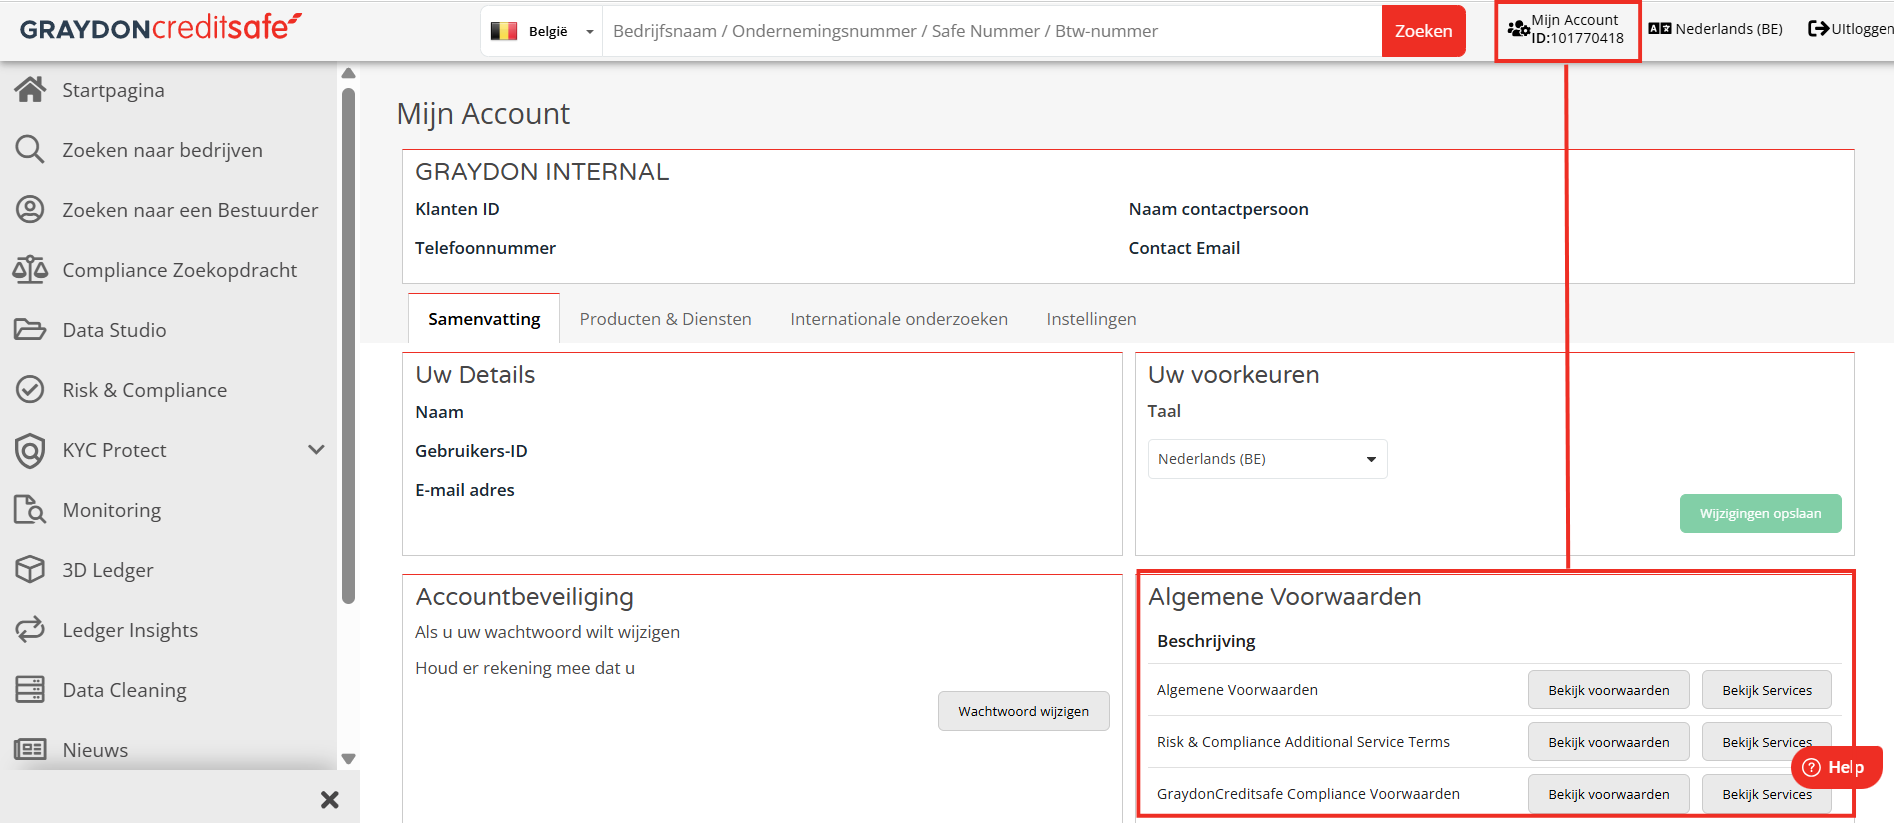Click the checkmark icon for Risk & Compliance
Screen dimensions: 1894x823
pos(30,390)
